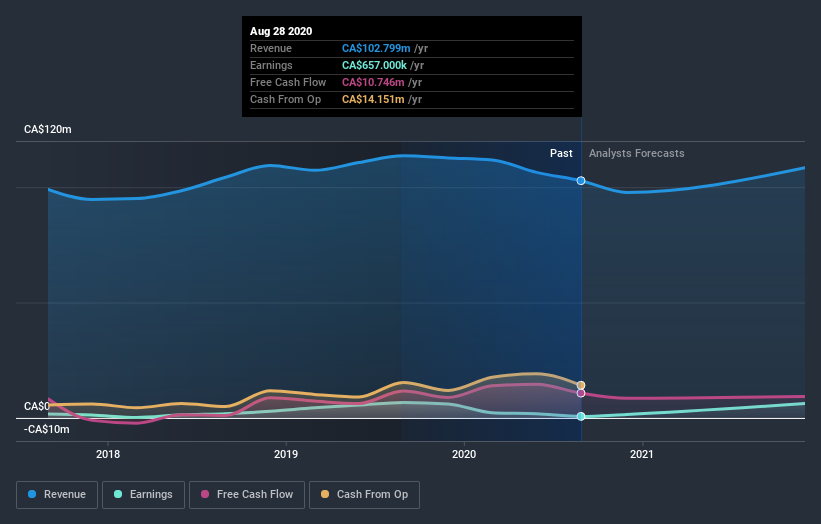Image resolution: width=821 pixels, height=524 pixels.
Task: Click the Past label in the chart
Action: tap(561, 153)
